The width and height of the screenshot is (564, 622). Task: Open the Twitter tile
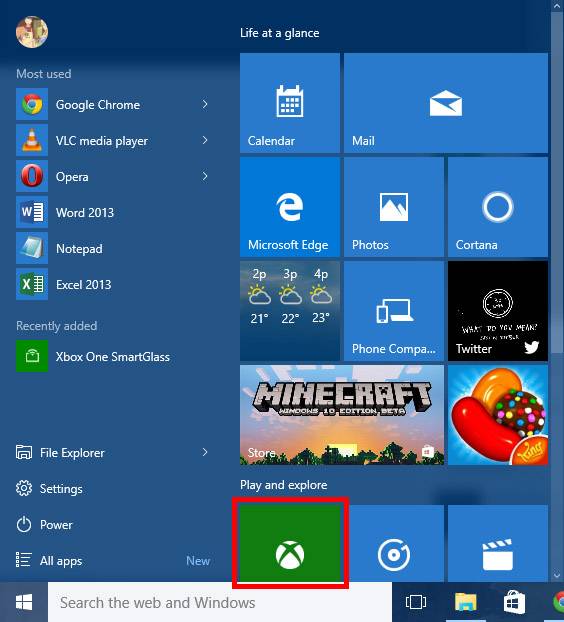click(x=498, y=311)
